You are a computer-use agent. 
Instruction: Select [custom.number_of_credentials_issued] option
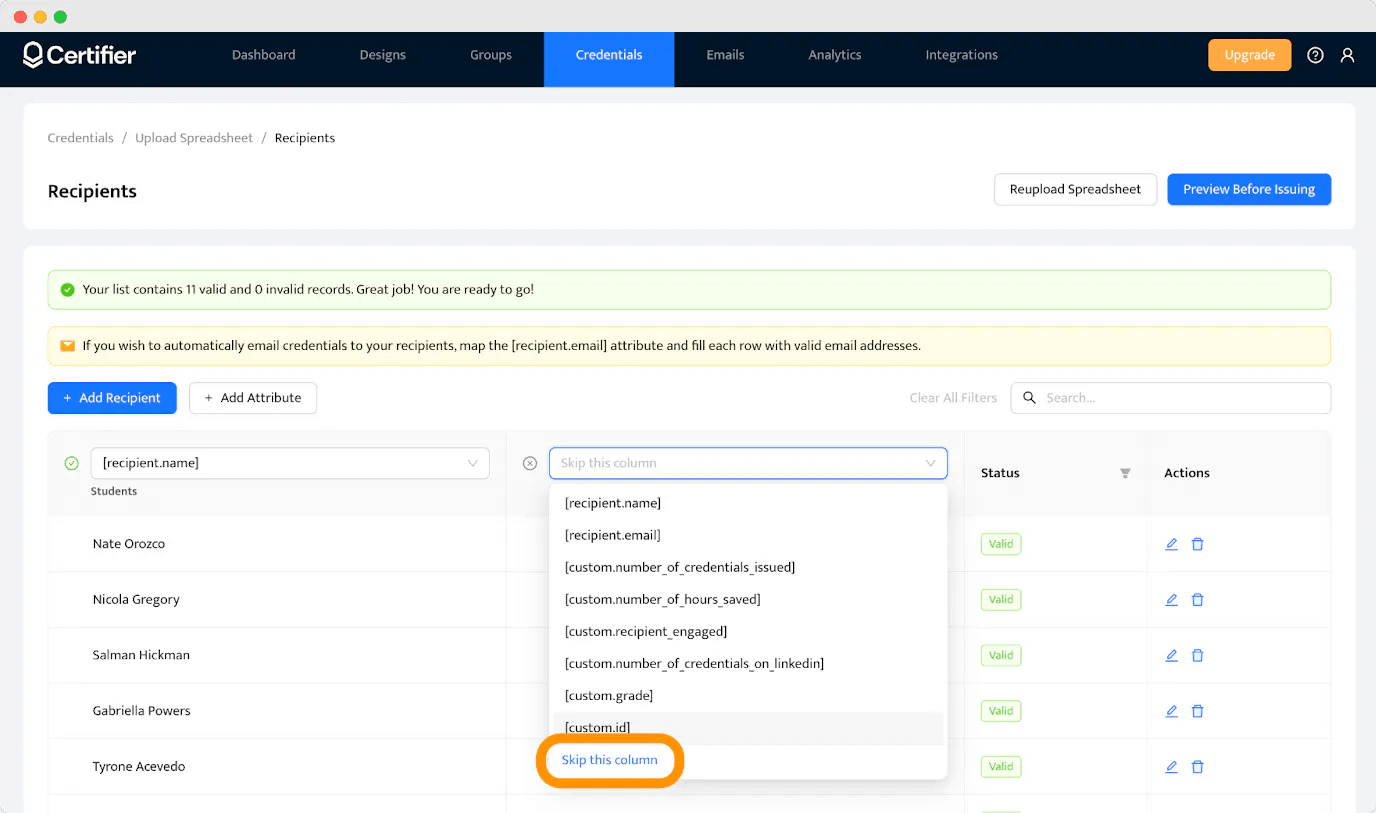tap(748, 567)
